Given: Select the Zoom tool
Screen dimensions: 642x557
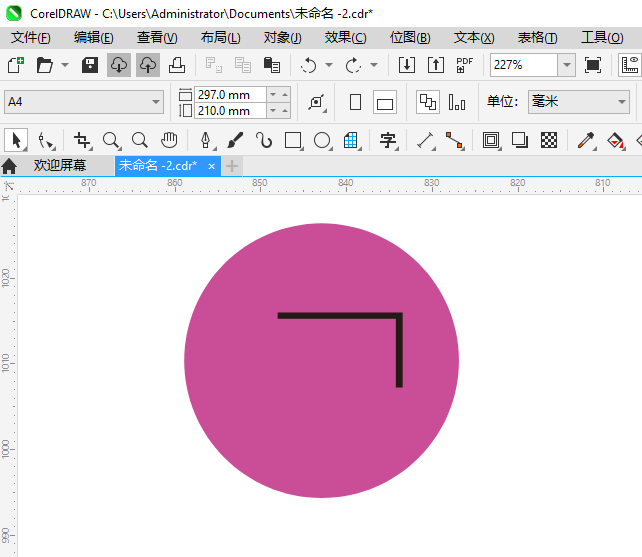Looking at the screenshot, I should (111, 140).
